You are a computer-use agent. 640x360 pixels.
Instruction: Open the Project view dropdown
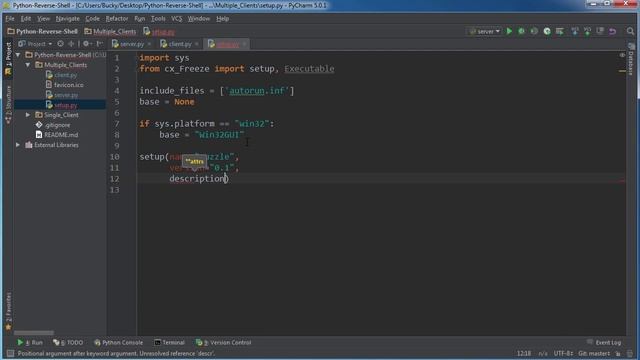click(36, 44)
